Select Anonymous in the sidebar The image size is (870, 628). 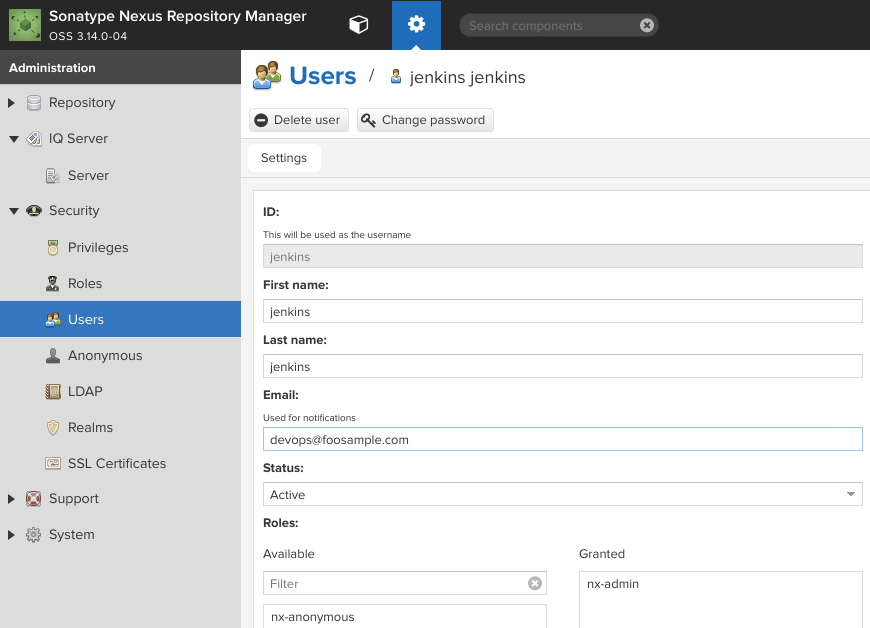[x=104, y=355]
